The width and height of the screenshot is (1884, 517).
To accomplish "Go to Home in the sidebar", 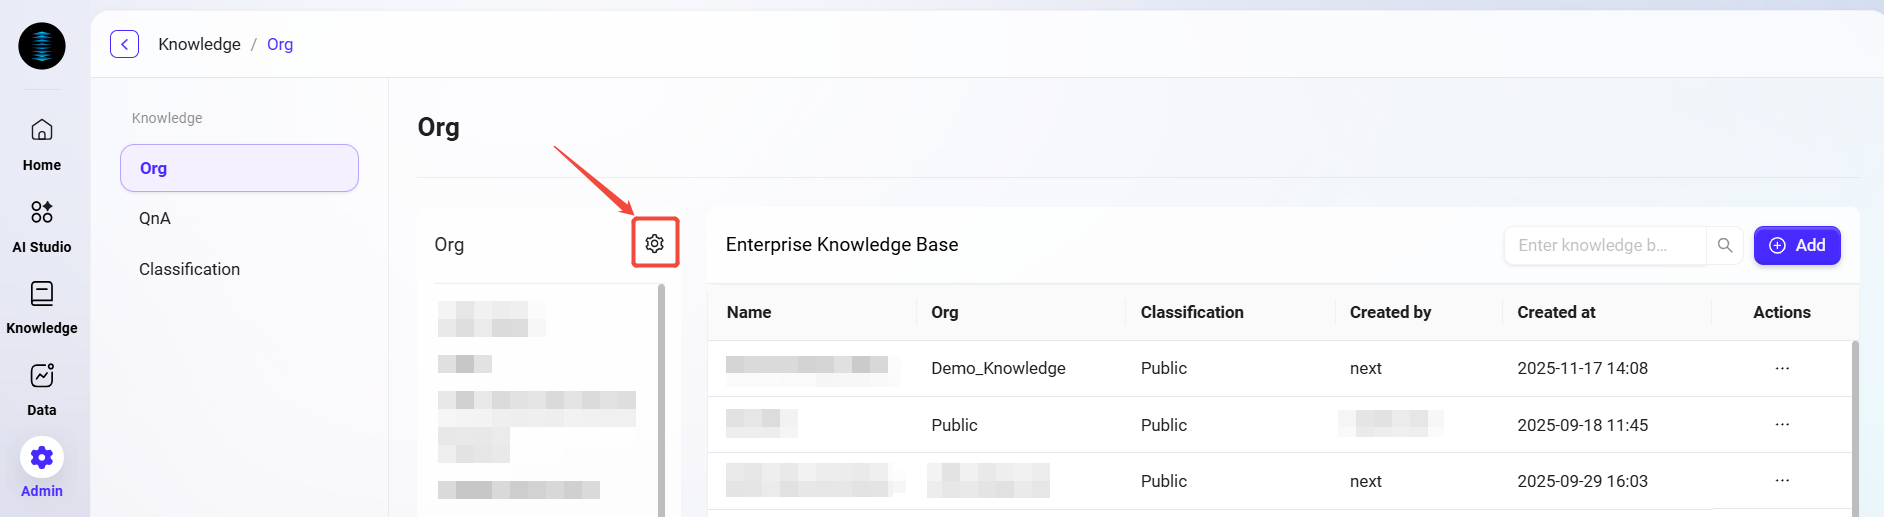I will tap(42, 143).
